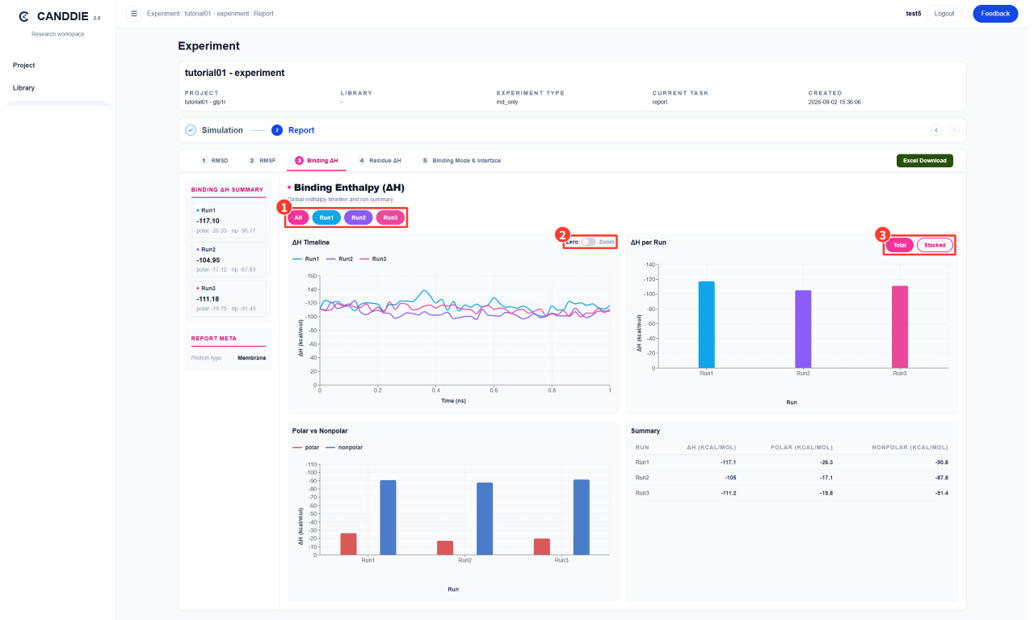The height and width of the screenshot is (620, 1034).
Task: Toggle the Run1 filter pill
Action: (x=326, y=218)
